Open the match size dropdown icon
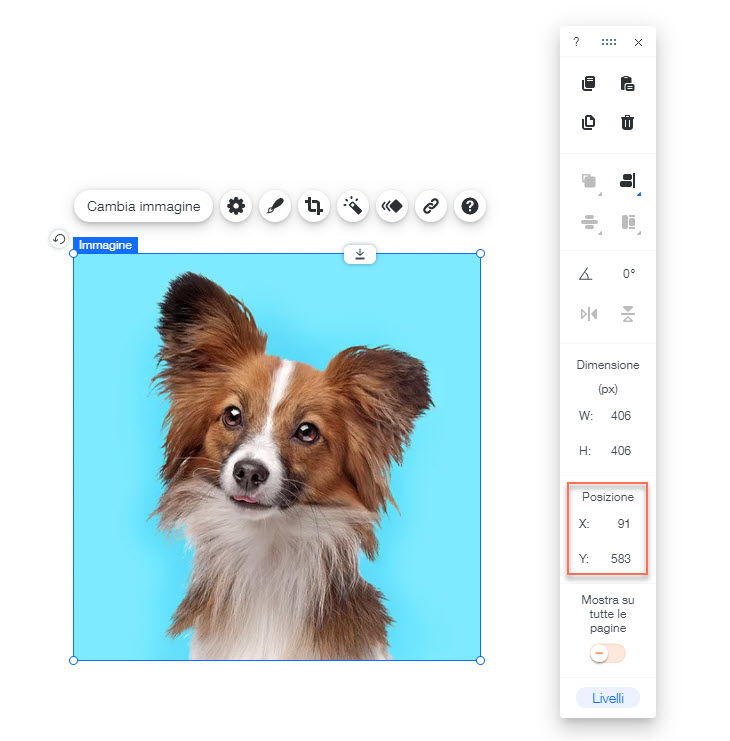 (628, 222)
